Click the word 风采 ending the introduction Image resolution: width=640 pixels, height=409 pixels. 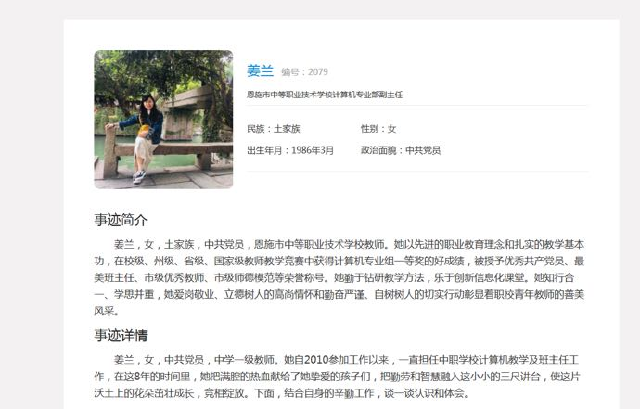click(104, 311)
